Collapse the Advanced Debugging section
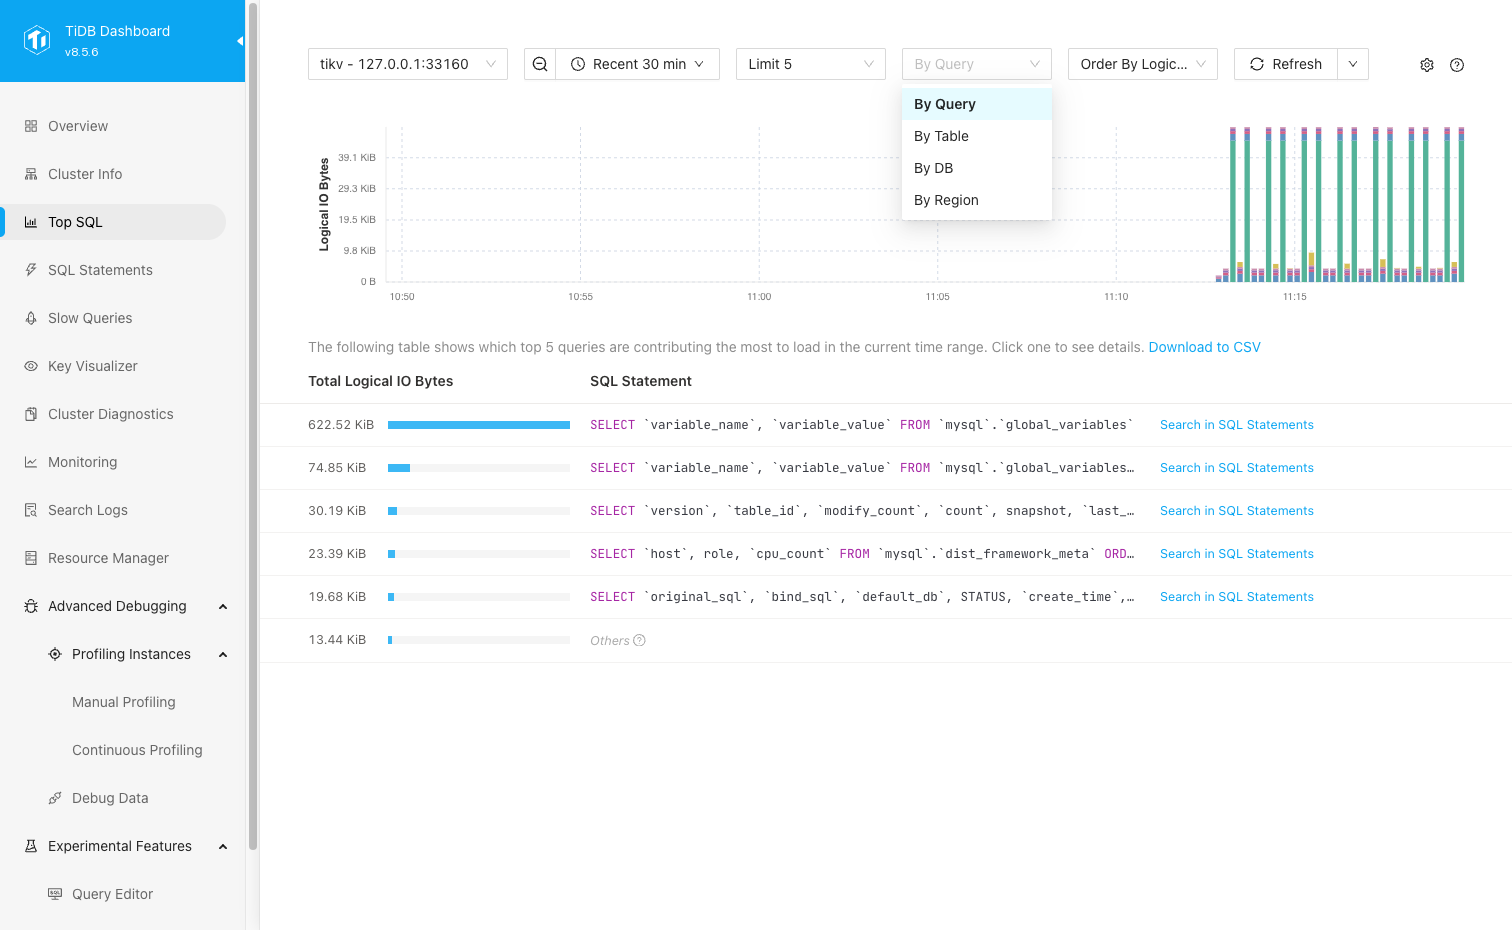Image resolution: width=1512 pixels, height=930 pixels. pos(222,605)
